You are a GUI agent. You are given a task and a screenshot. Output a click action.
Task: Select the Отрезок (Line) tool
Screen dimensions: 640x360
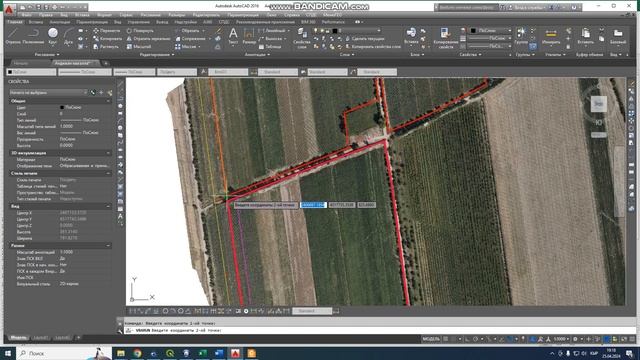pos(13,36)
